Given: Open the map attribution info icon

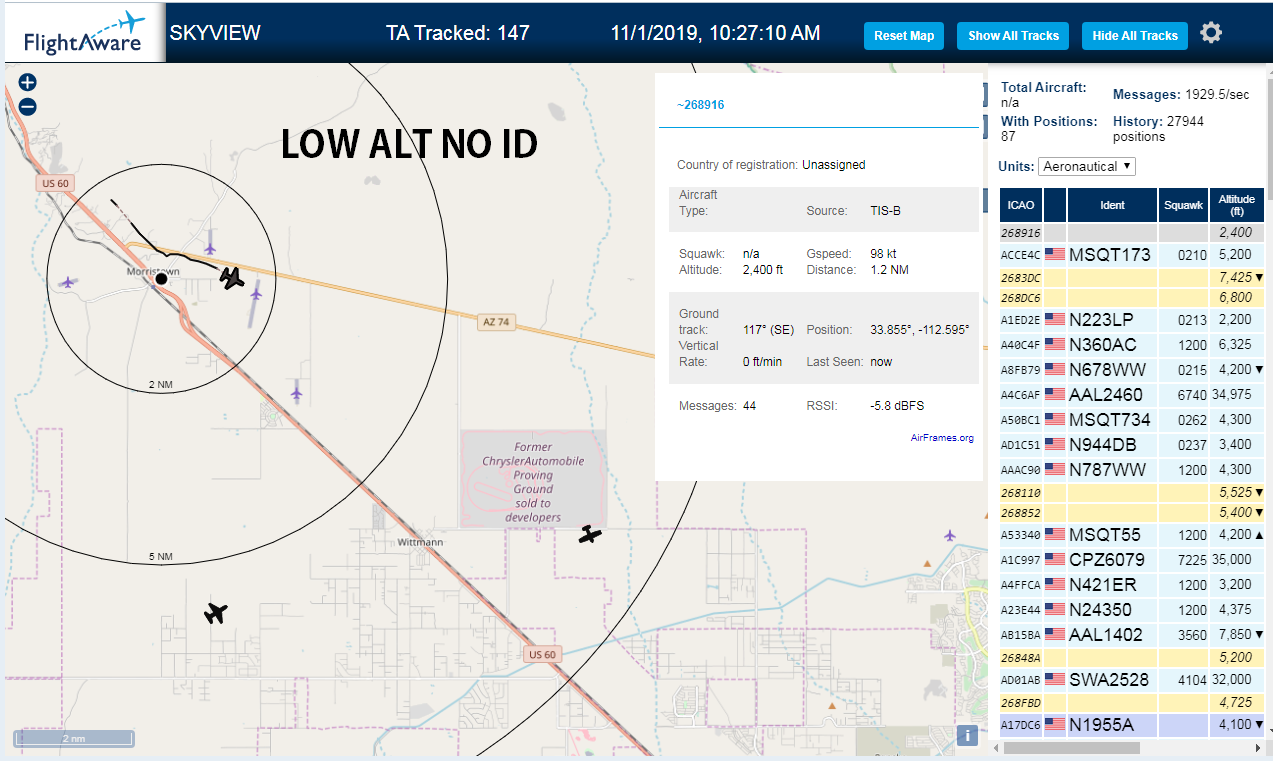Looking at the screenshot, I should coord(967,736).
